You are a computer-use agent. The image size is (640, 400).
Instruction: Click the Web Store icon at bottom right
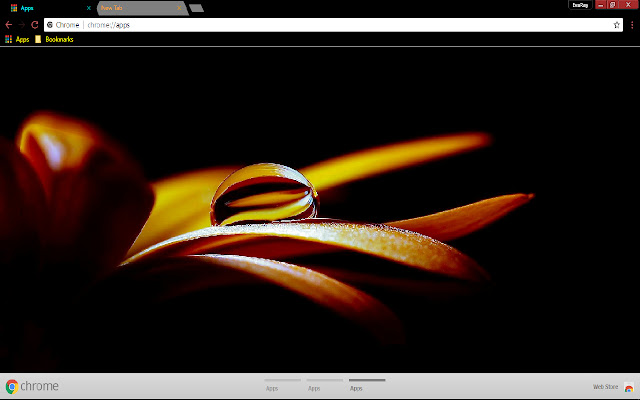(x=629, y=387)
